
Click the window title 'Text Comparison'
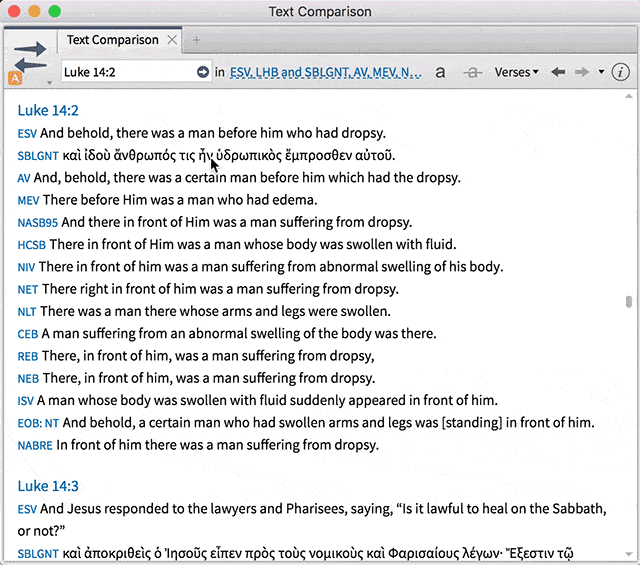tap(320, 11)
